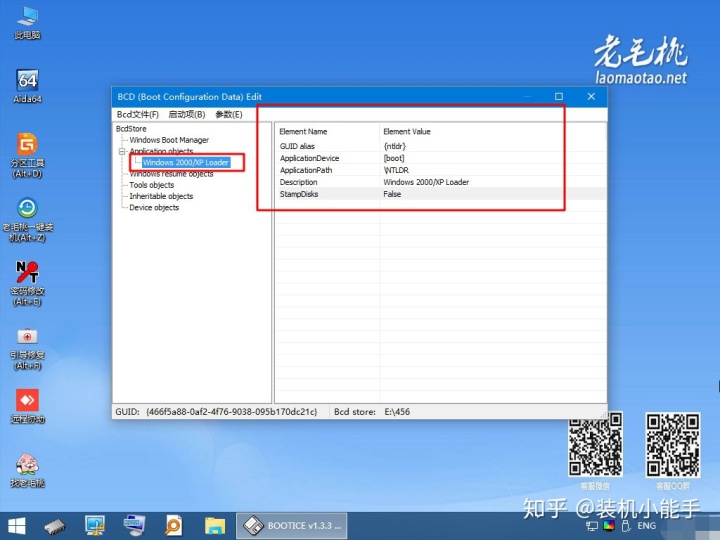
Task: Click the colorful display tray icon
Action: [x=609, y=526]
